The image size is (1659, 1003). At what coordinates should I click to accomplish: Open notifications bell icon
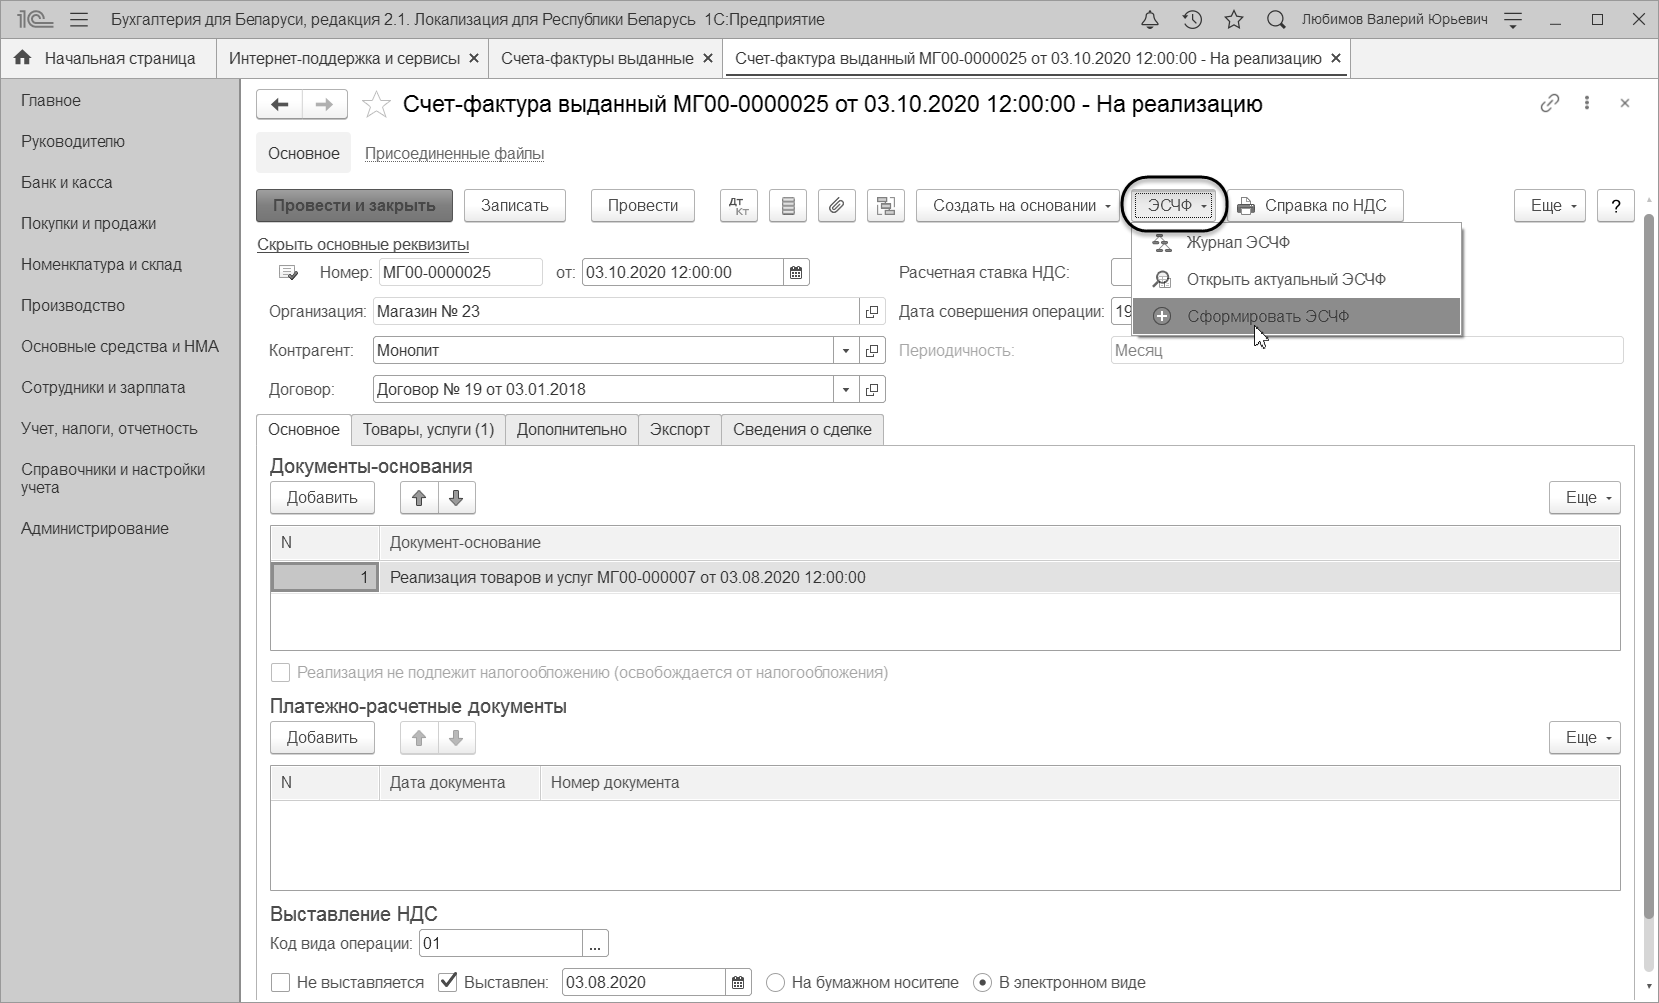(x=1150, y=19)
